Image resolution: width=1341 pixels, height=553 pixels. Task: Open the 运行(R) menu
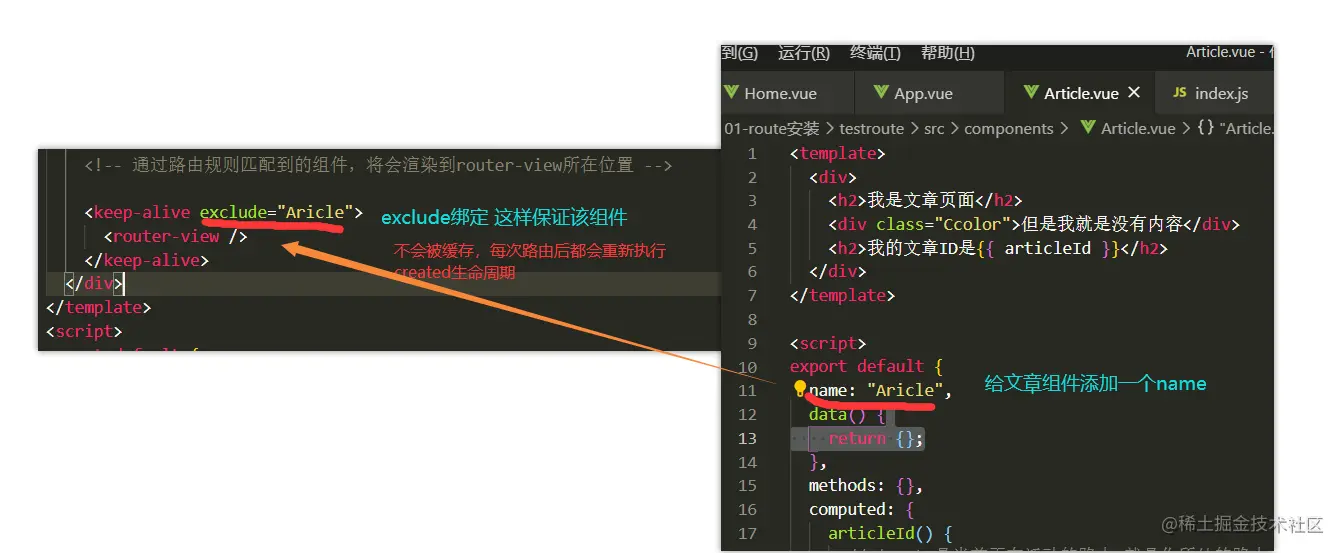click(804, 53)
